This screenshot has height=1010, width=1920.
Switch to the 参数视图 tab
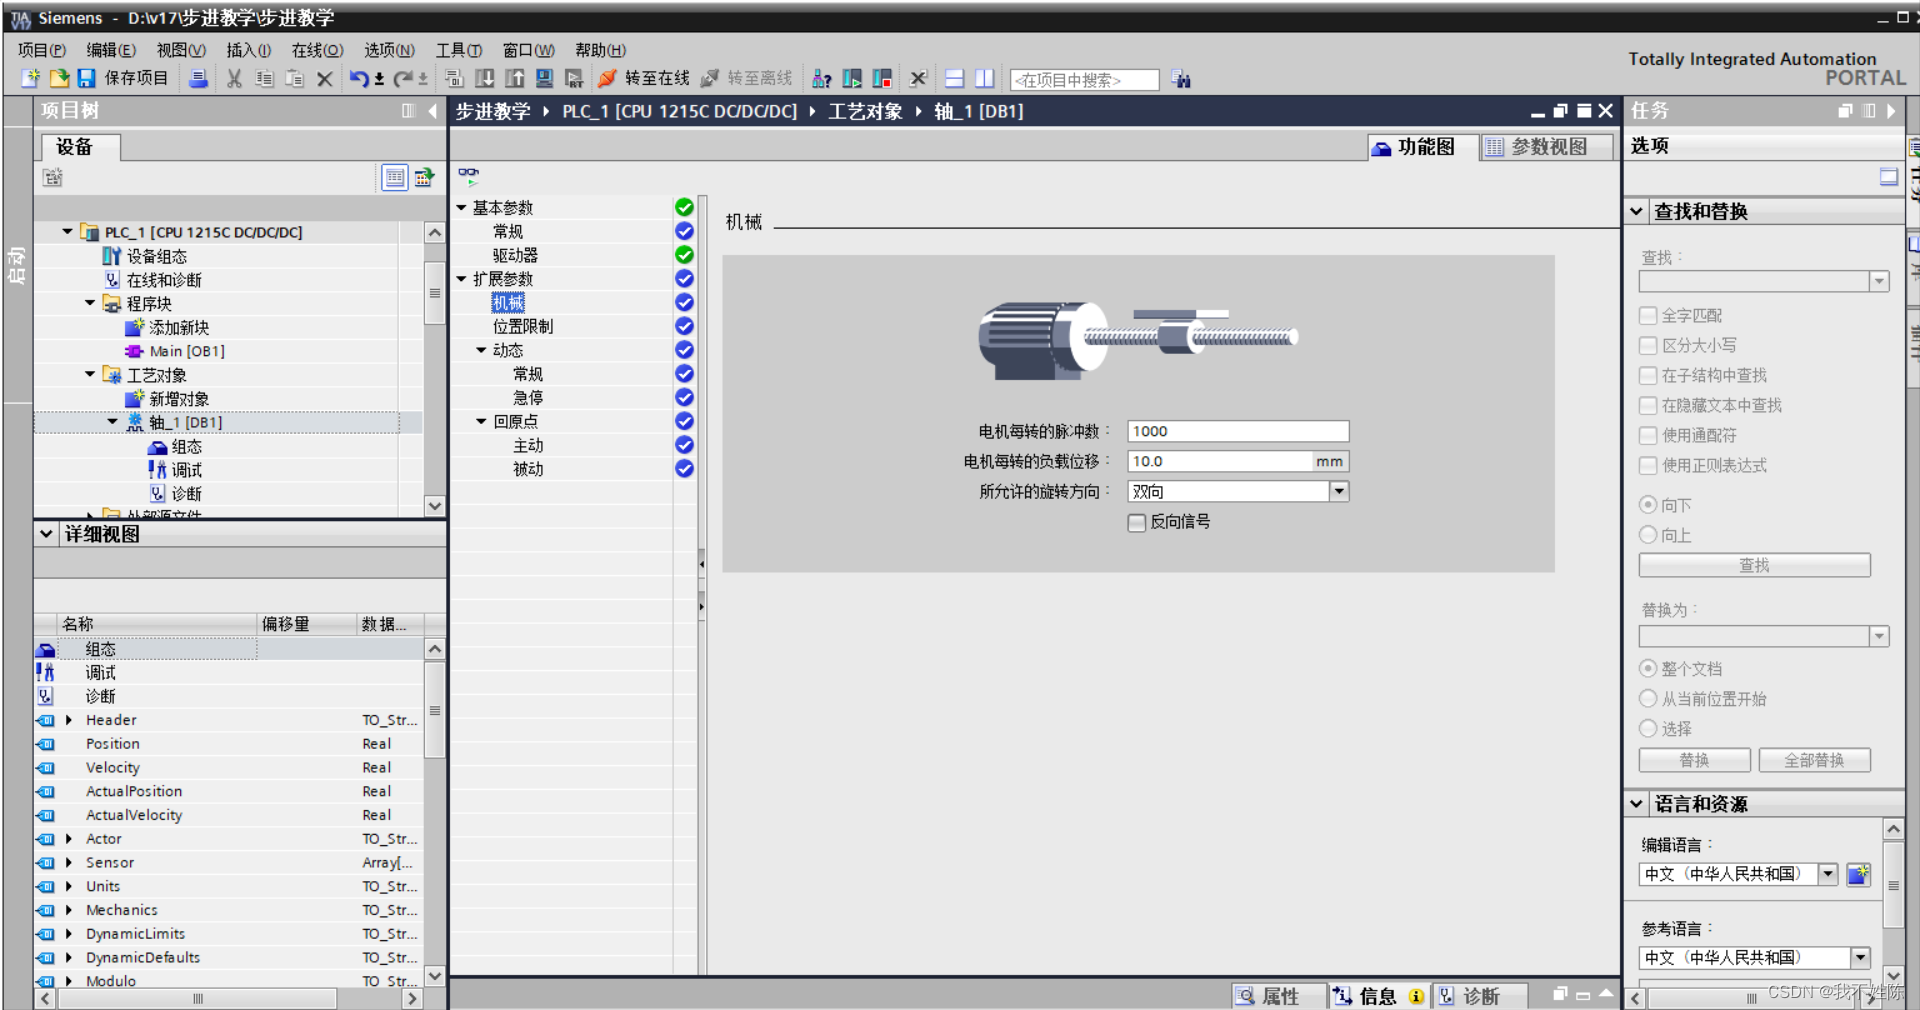click(1545, 146)
